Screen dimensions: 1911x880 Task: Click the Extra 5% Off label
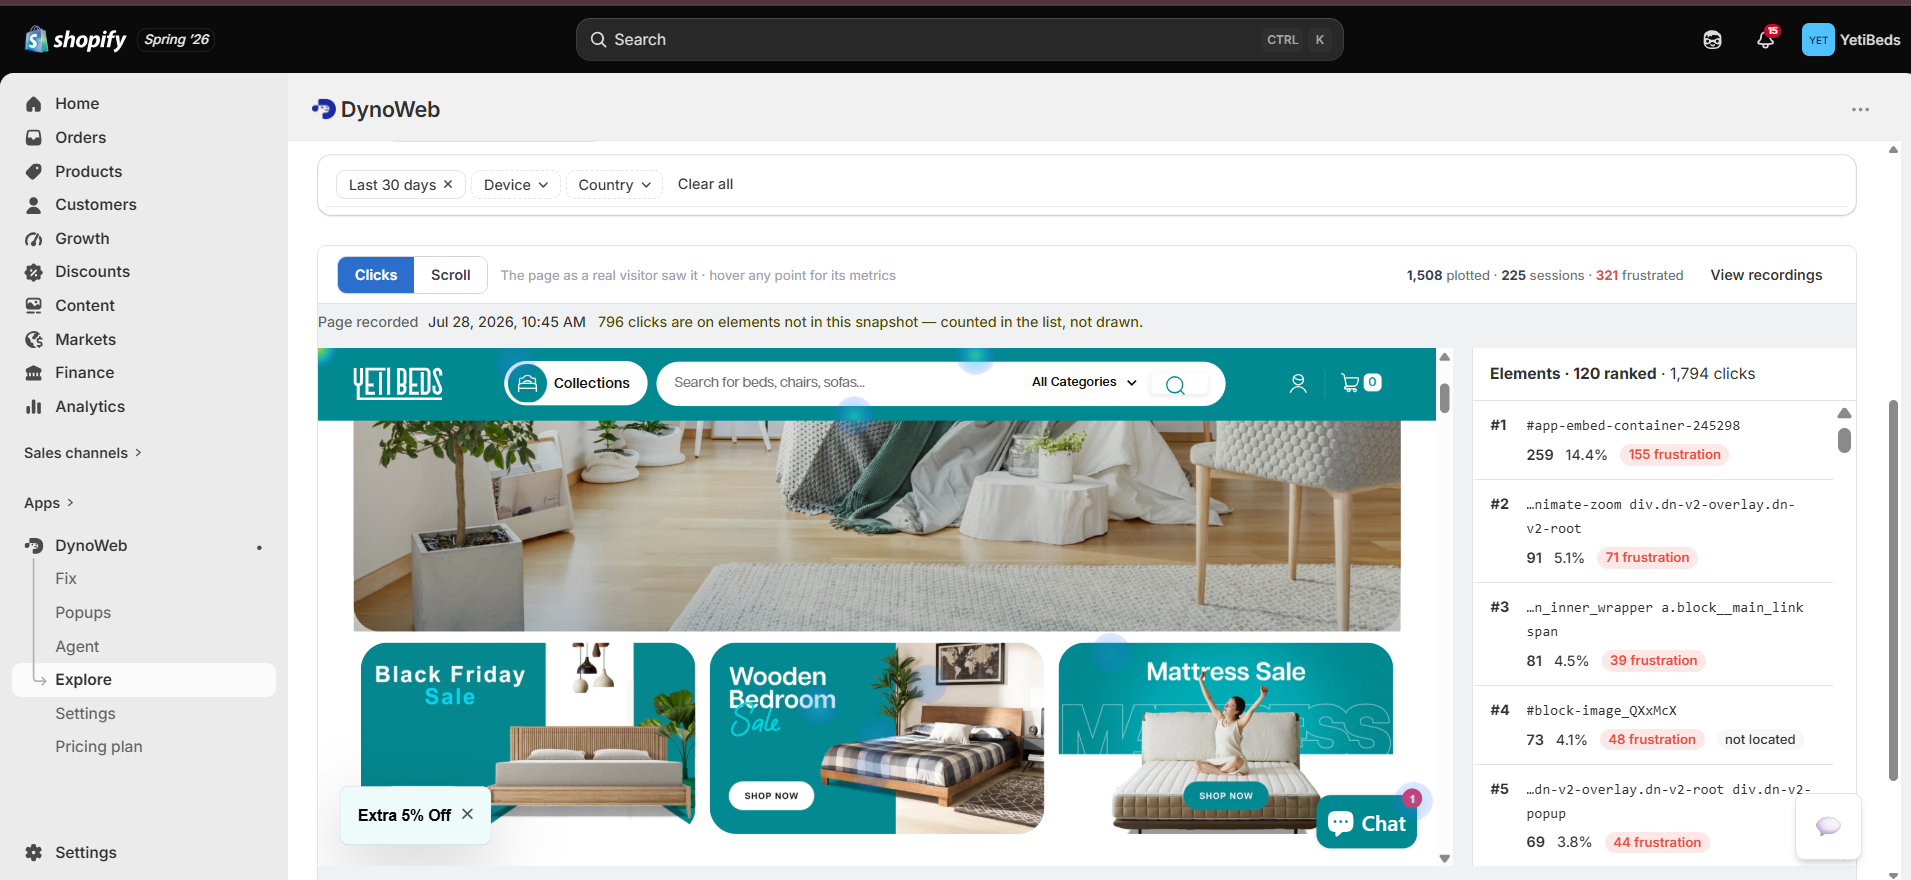point(404,815)
